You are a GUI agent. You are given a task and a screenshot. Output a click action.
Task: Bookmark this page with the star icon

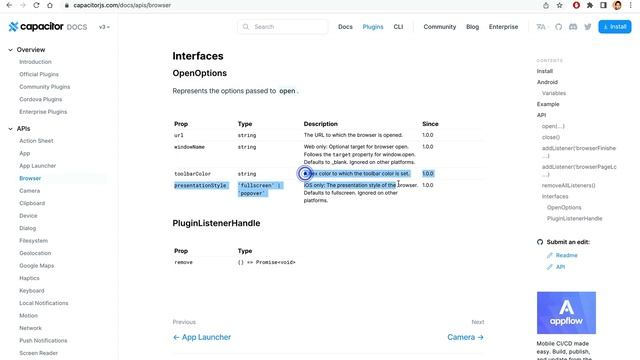click(x=560, y=5)
